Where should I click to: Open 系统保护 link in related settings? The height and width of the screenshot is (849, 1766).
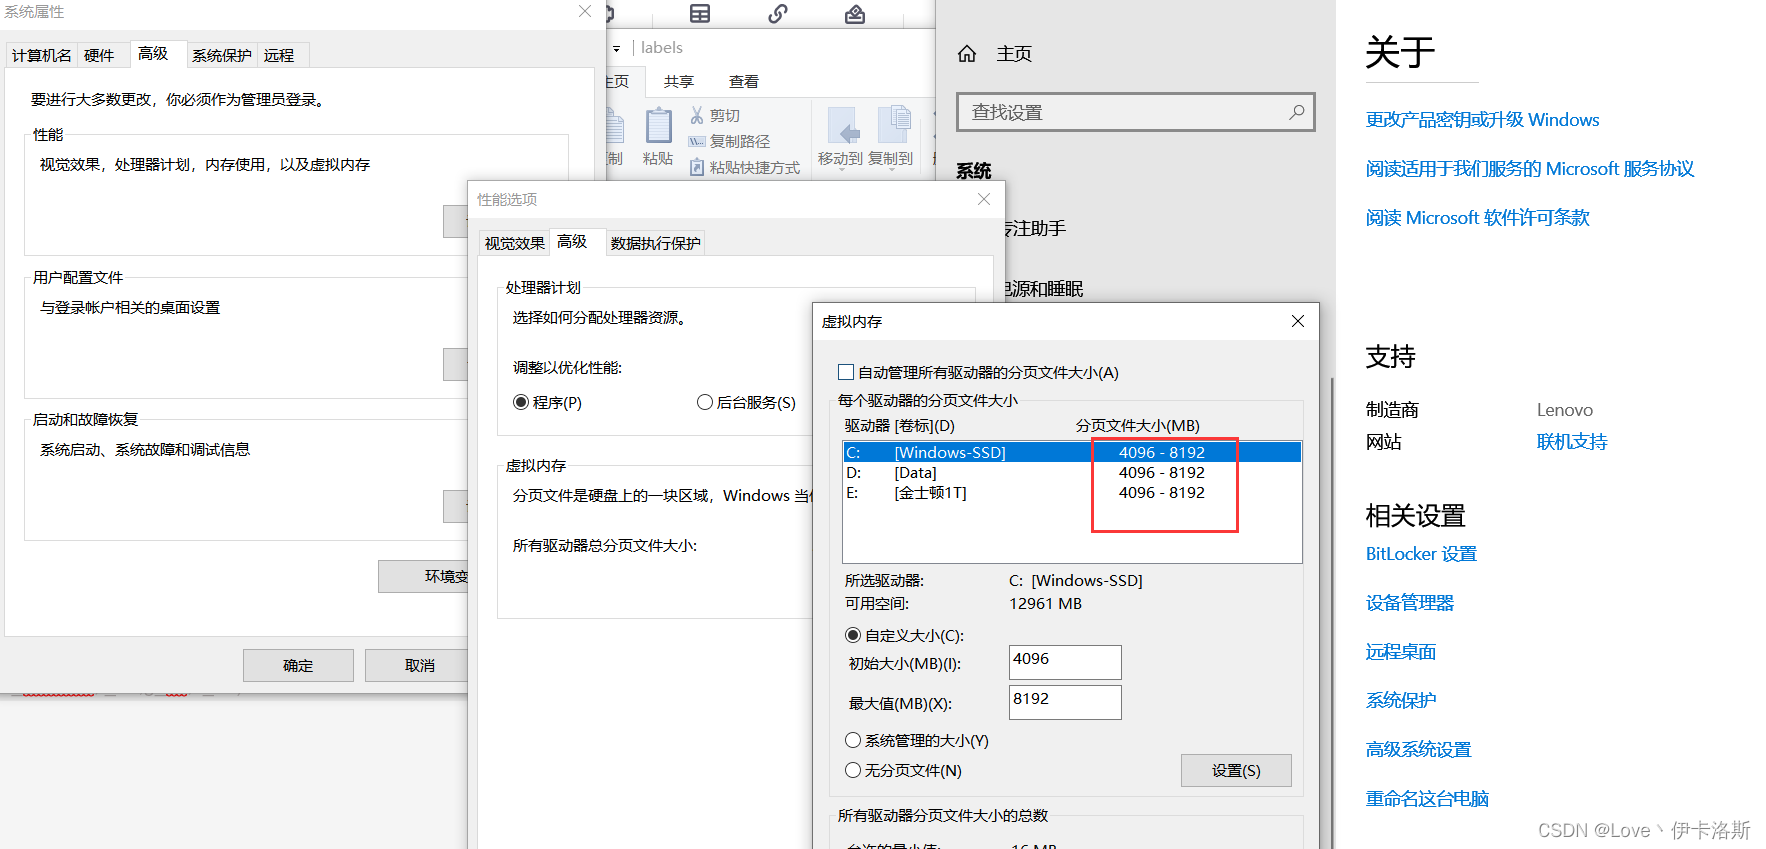pos(1401,701)
